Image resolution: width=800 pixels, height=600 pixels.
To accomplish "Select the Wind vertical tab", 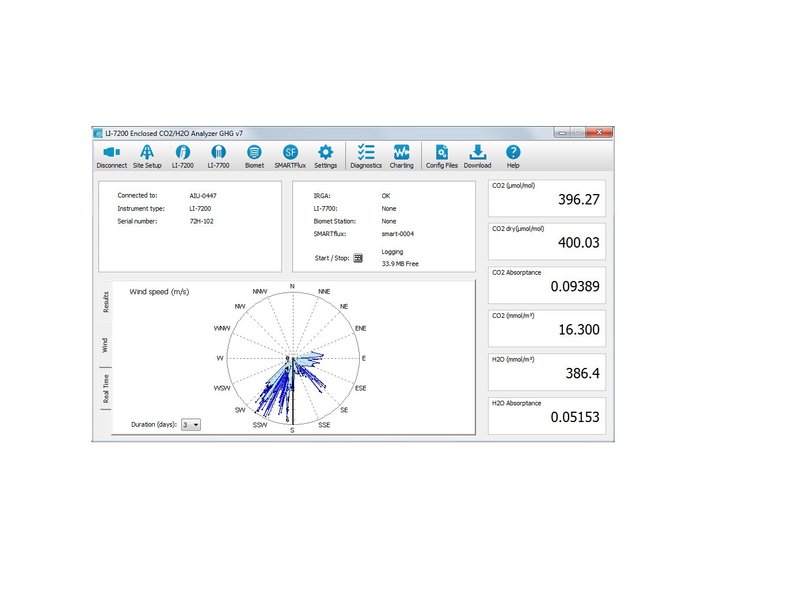I will pos(105,346).
